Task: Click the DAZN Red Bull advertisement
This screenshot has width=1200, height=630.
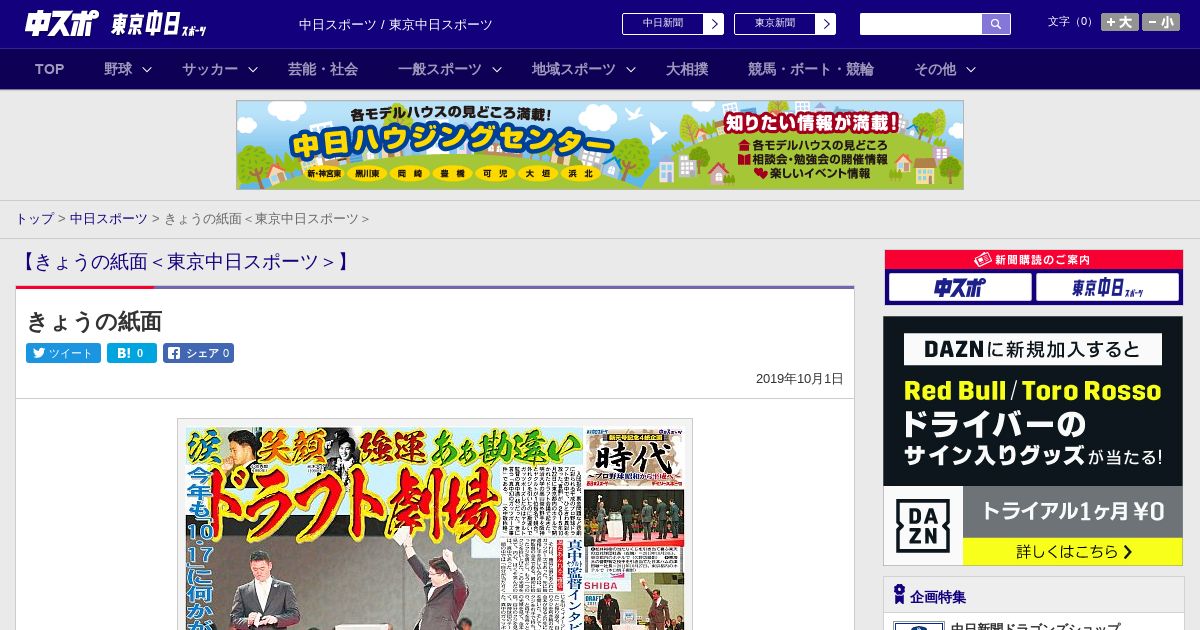Action: pos(1033,441)
